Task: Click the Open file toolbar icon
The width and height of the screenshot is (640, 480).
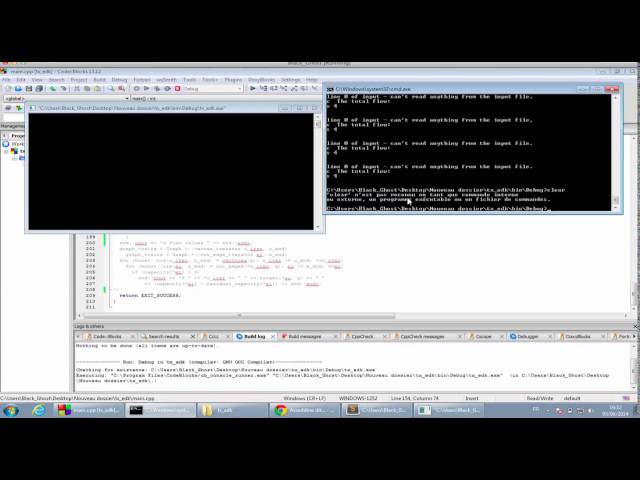Action: point(18,89)
